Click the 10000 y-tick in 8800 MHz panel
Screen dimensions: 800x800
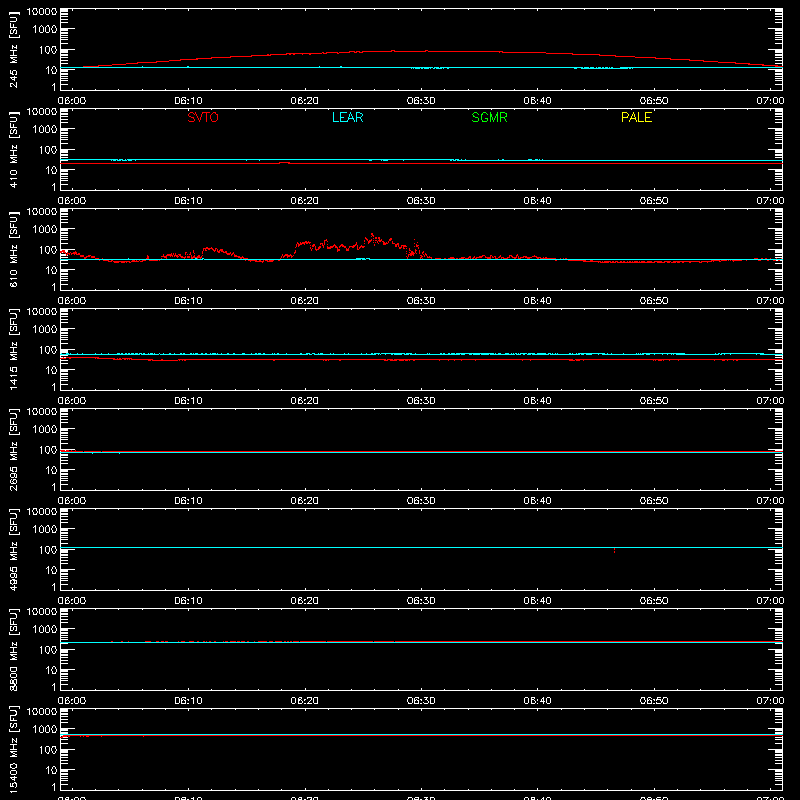click(42, 612)
